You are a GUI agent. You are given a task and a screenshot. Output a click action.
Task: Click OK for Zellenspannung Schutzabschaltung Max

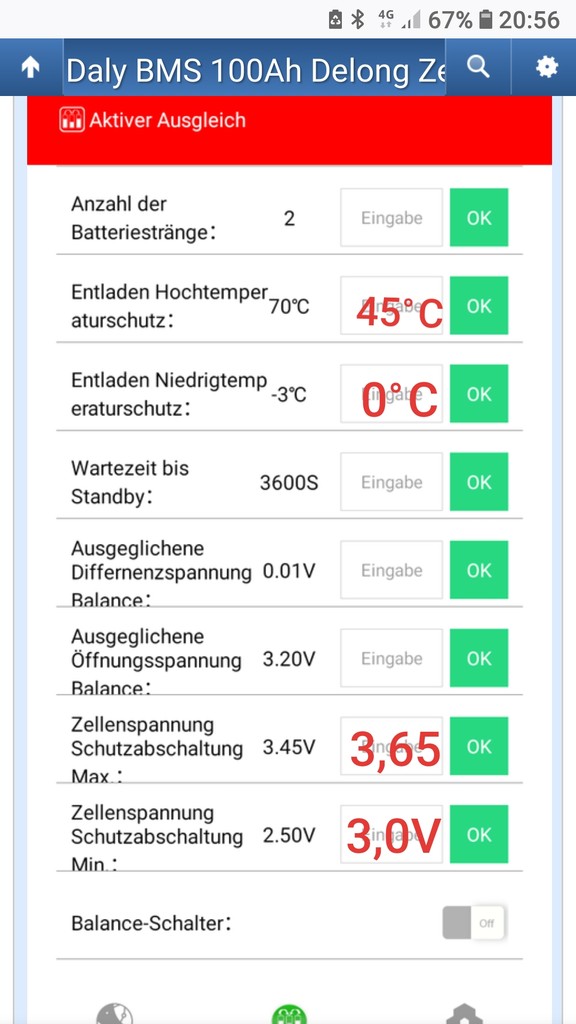(479, 746)
